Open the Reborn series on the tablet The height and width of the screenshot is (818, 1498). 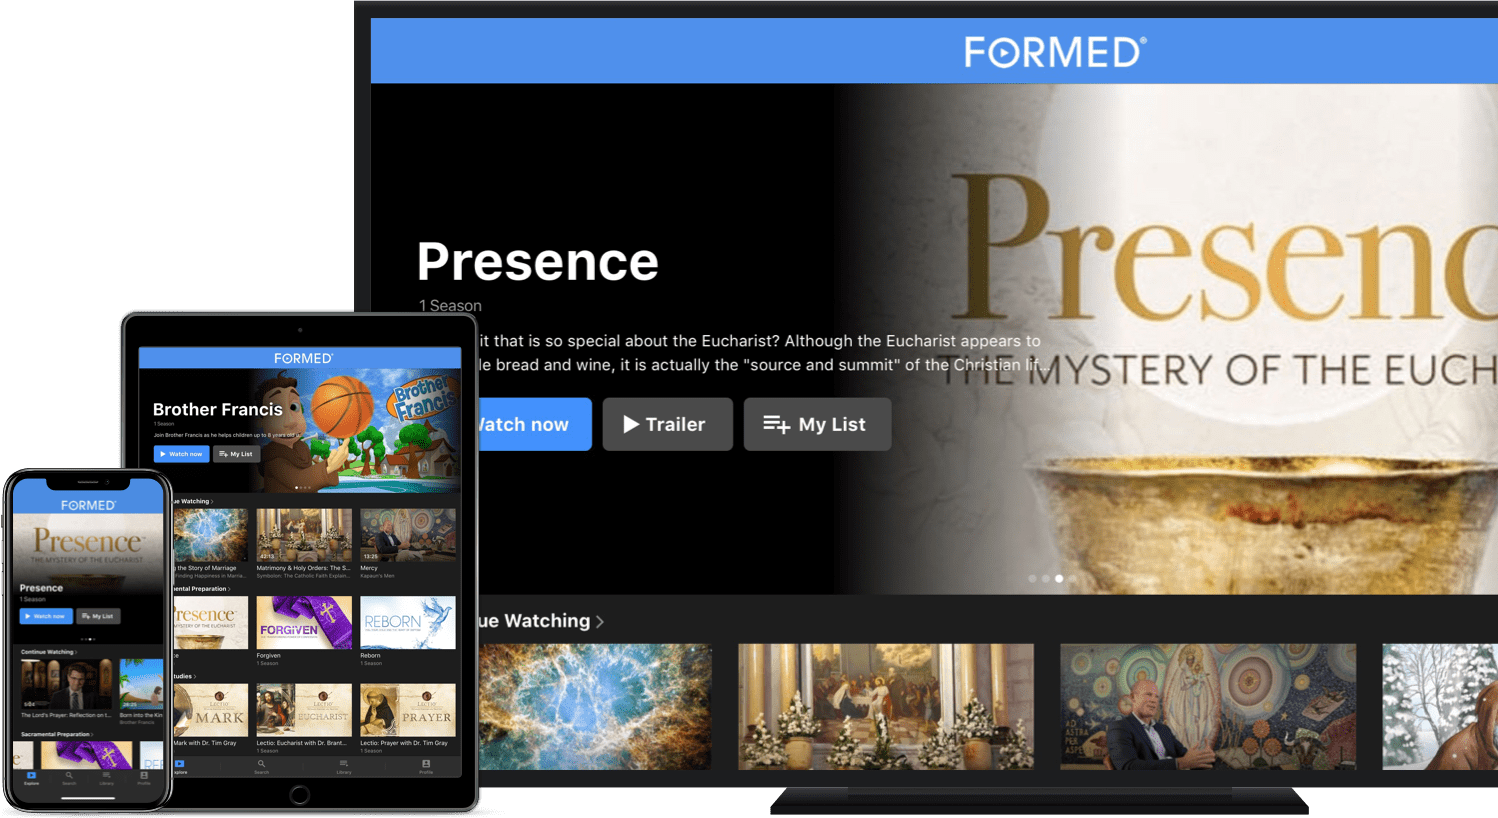pyautogui.click(x=408, y=622)
